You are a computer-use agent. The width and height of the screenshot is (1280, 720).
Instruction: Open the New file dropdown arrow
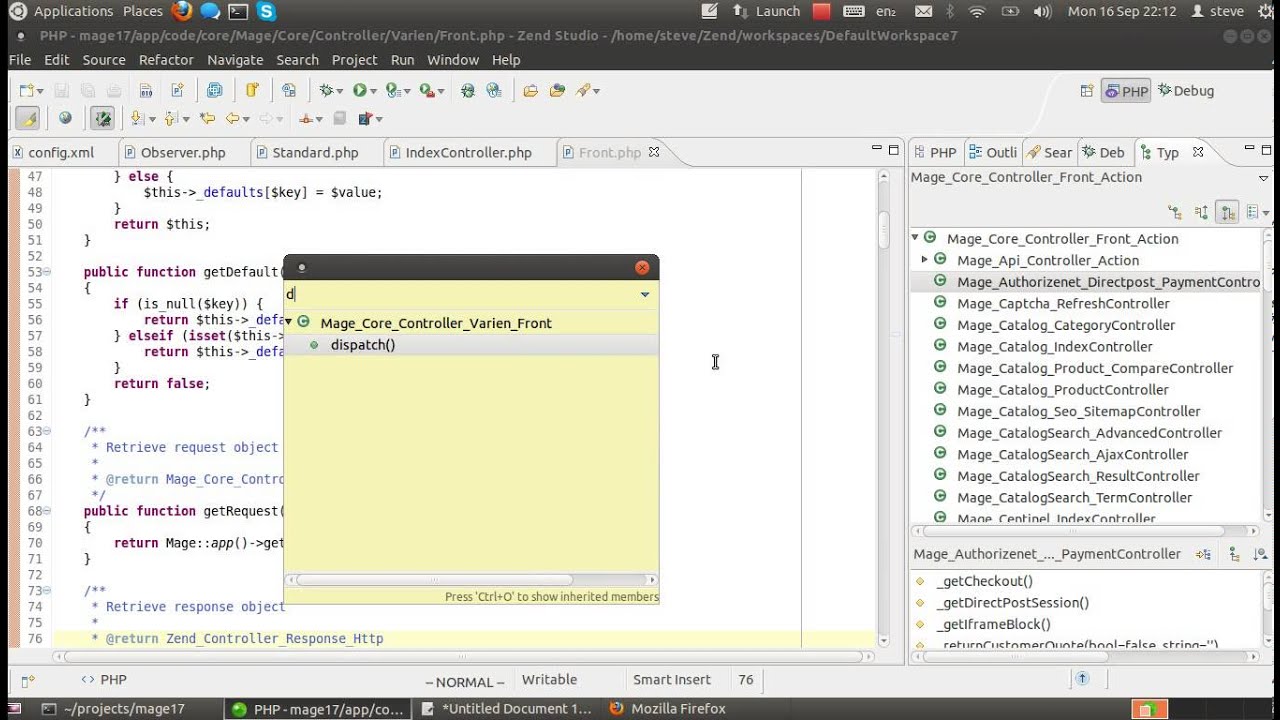point(40,91)
